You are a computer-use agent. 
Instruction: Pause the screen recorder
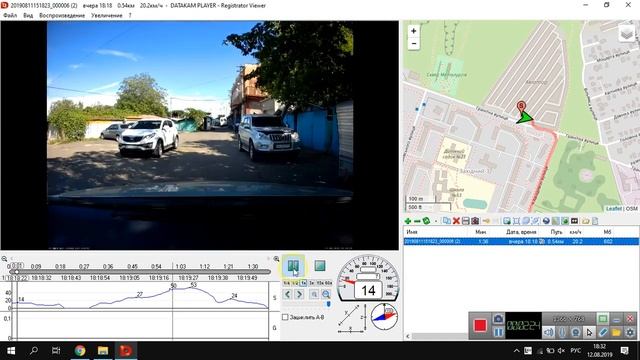pos(498,333)
